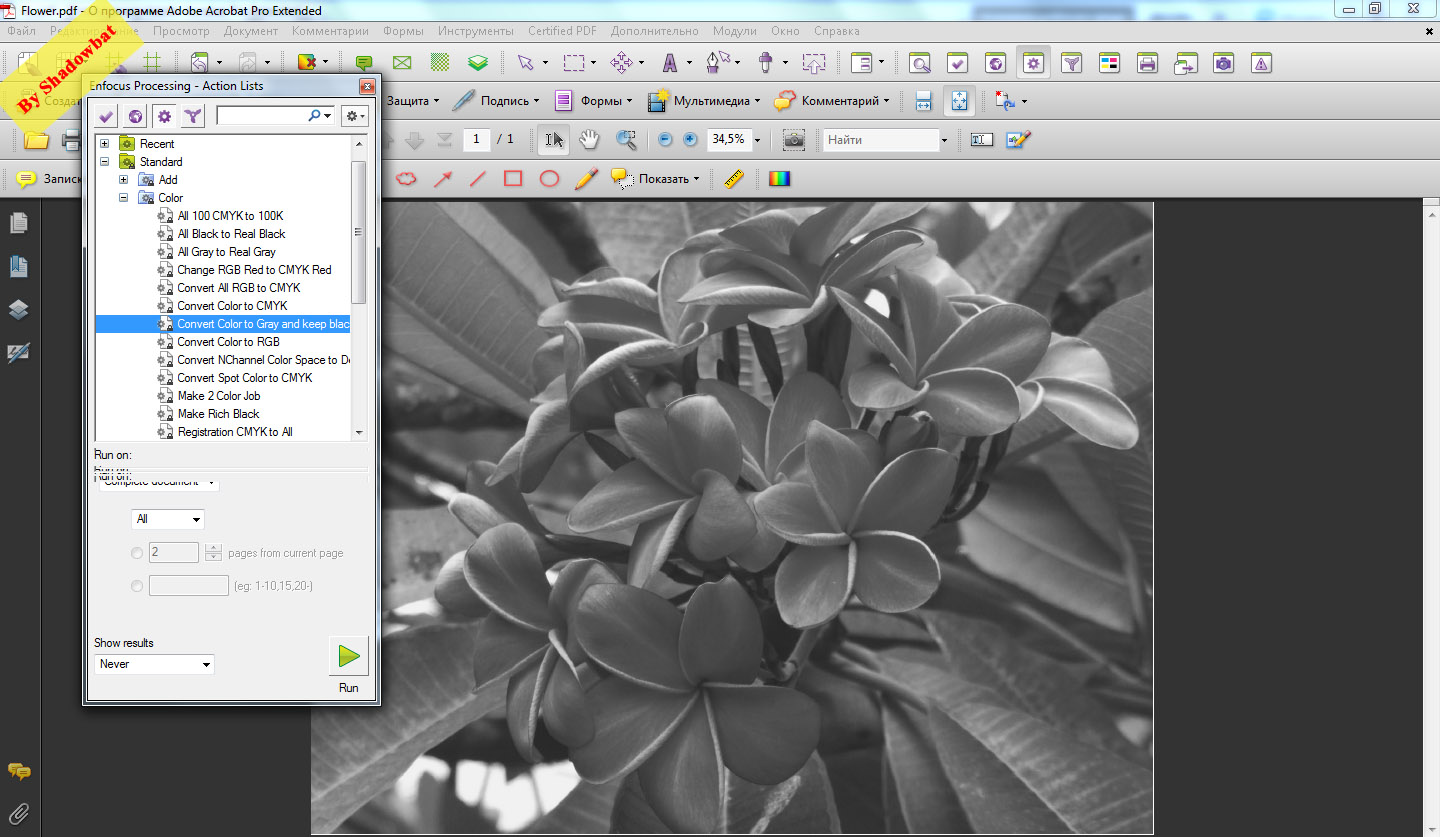The width and height of the screenshot is (1440, 837).
Task: Open the Комментарий toolbar button
Action: click(833, 101)
